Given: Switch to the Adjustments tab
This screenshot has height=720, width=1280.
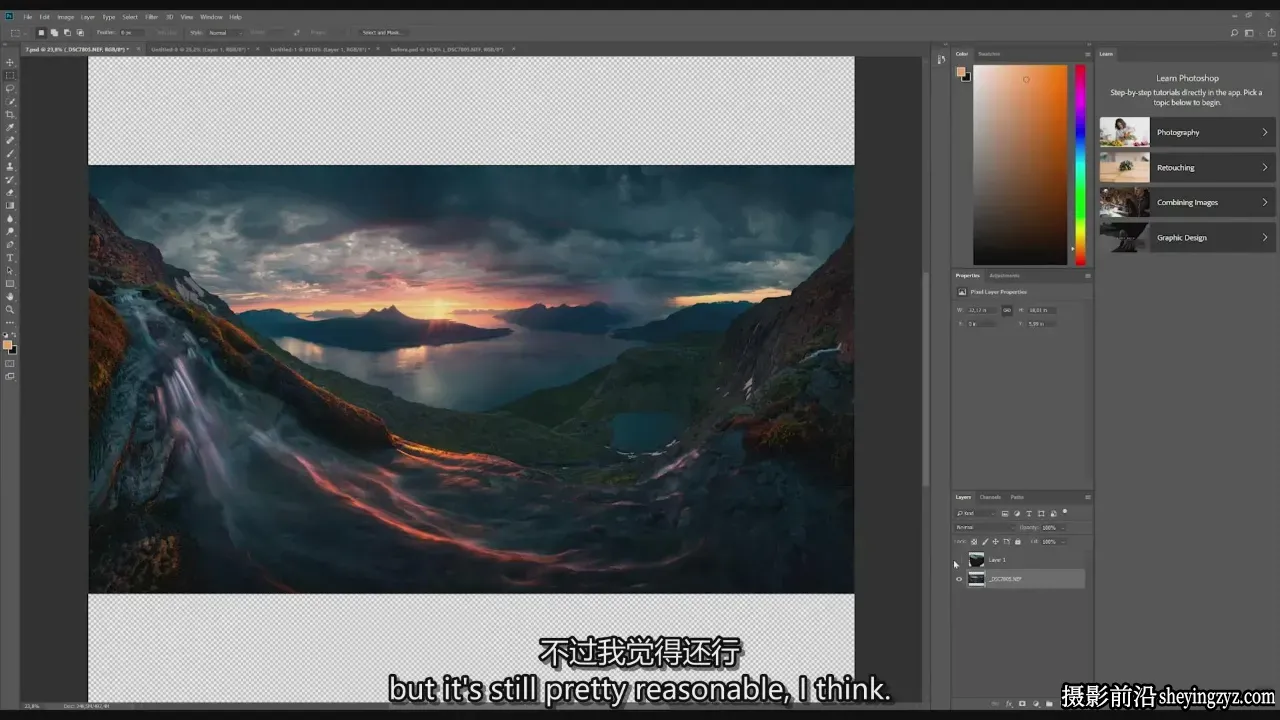Looking at the screenshot, I should (1004, 275).
